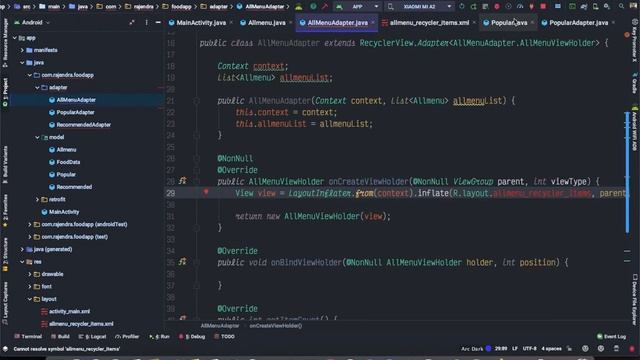
Task: Expand the font folder
Action: coord(30,287)
